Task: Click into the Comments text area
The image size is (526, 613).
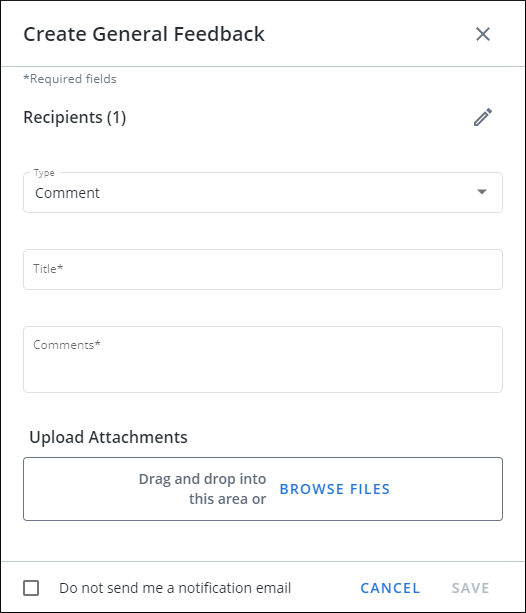Action: [x=263, y=359]
